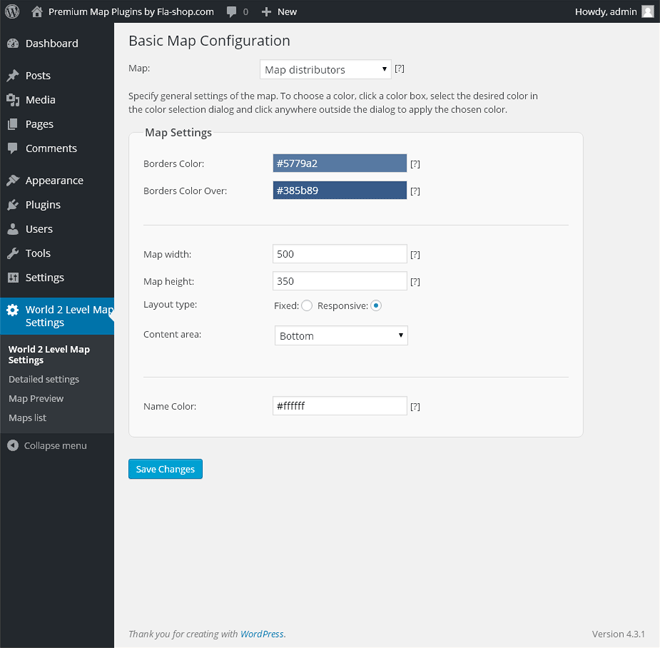Click help [?] beside Map height

(x=415, y=282)
